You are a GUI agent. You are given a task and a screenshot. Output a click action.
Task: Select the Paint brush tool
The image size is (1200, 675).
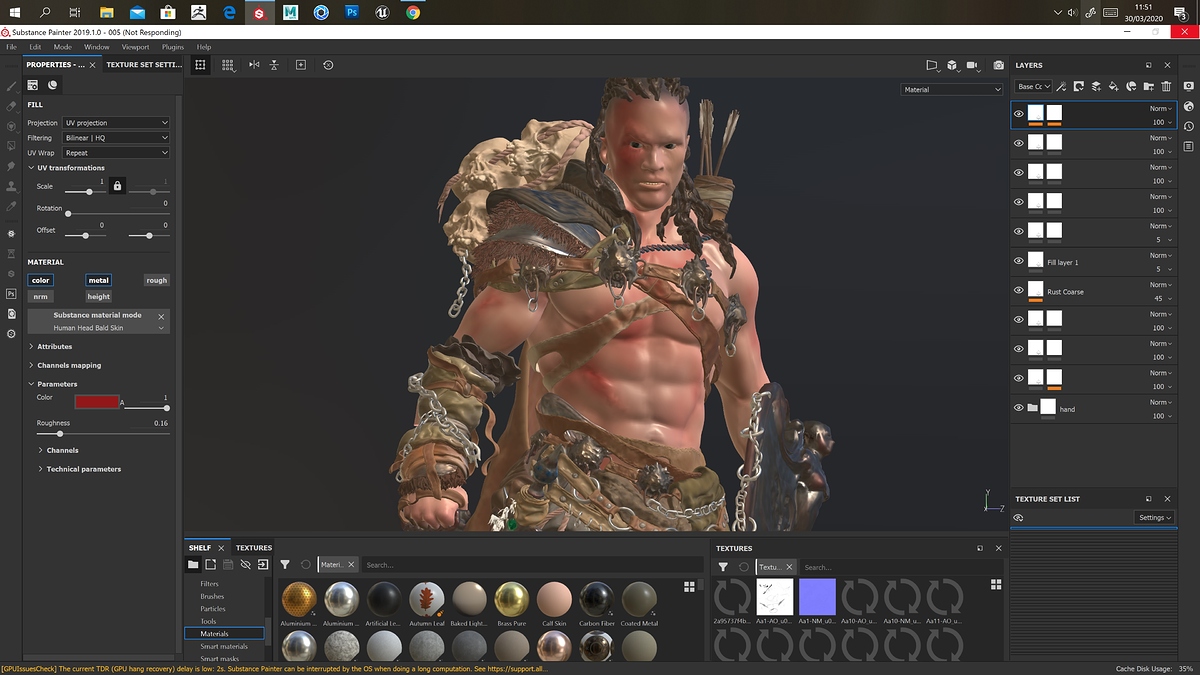[x=11, y=86]
